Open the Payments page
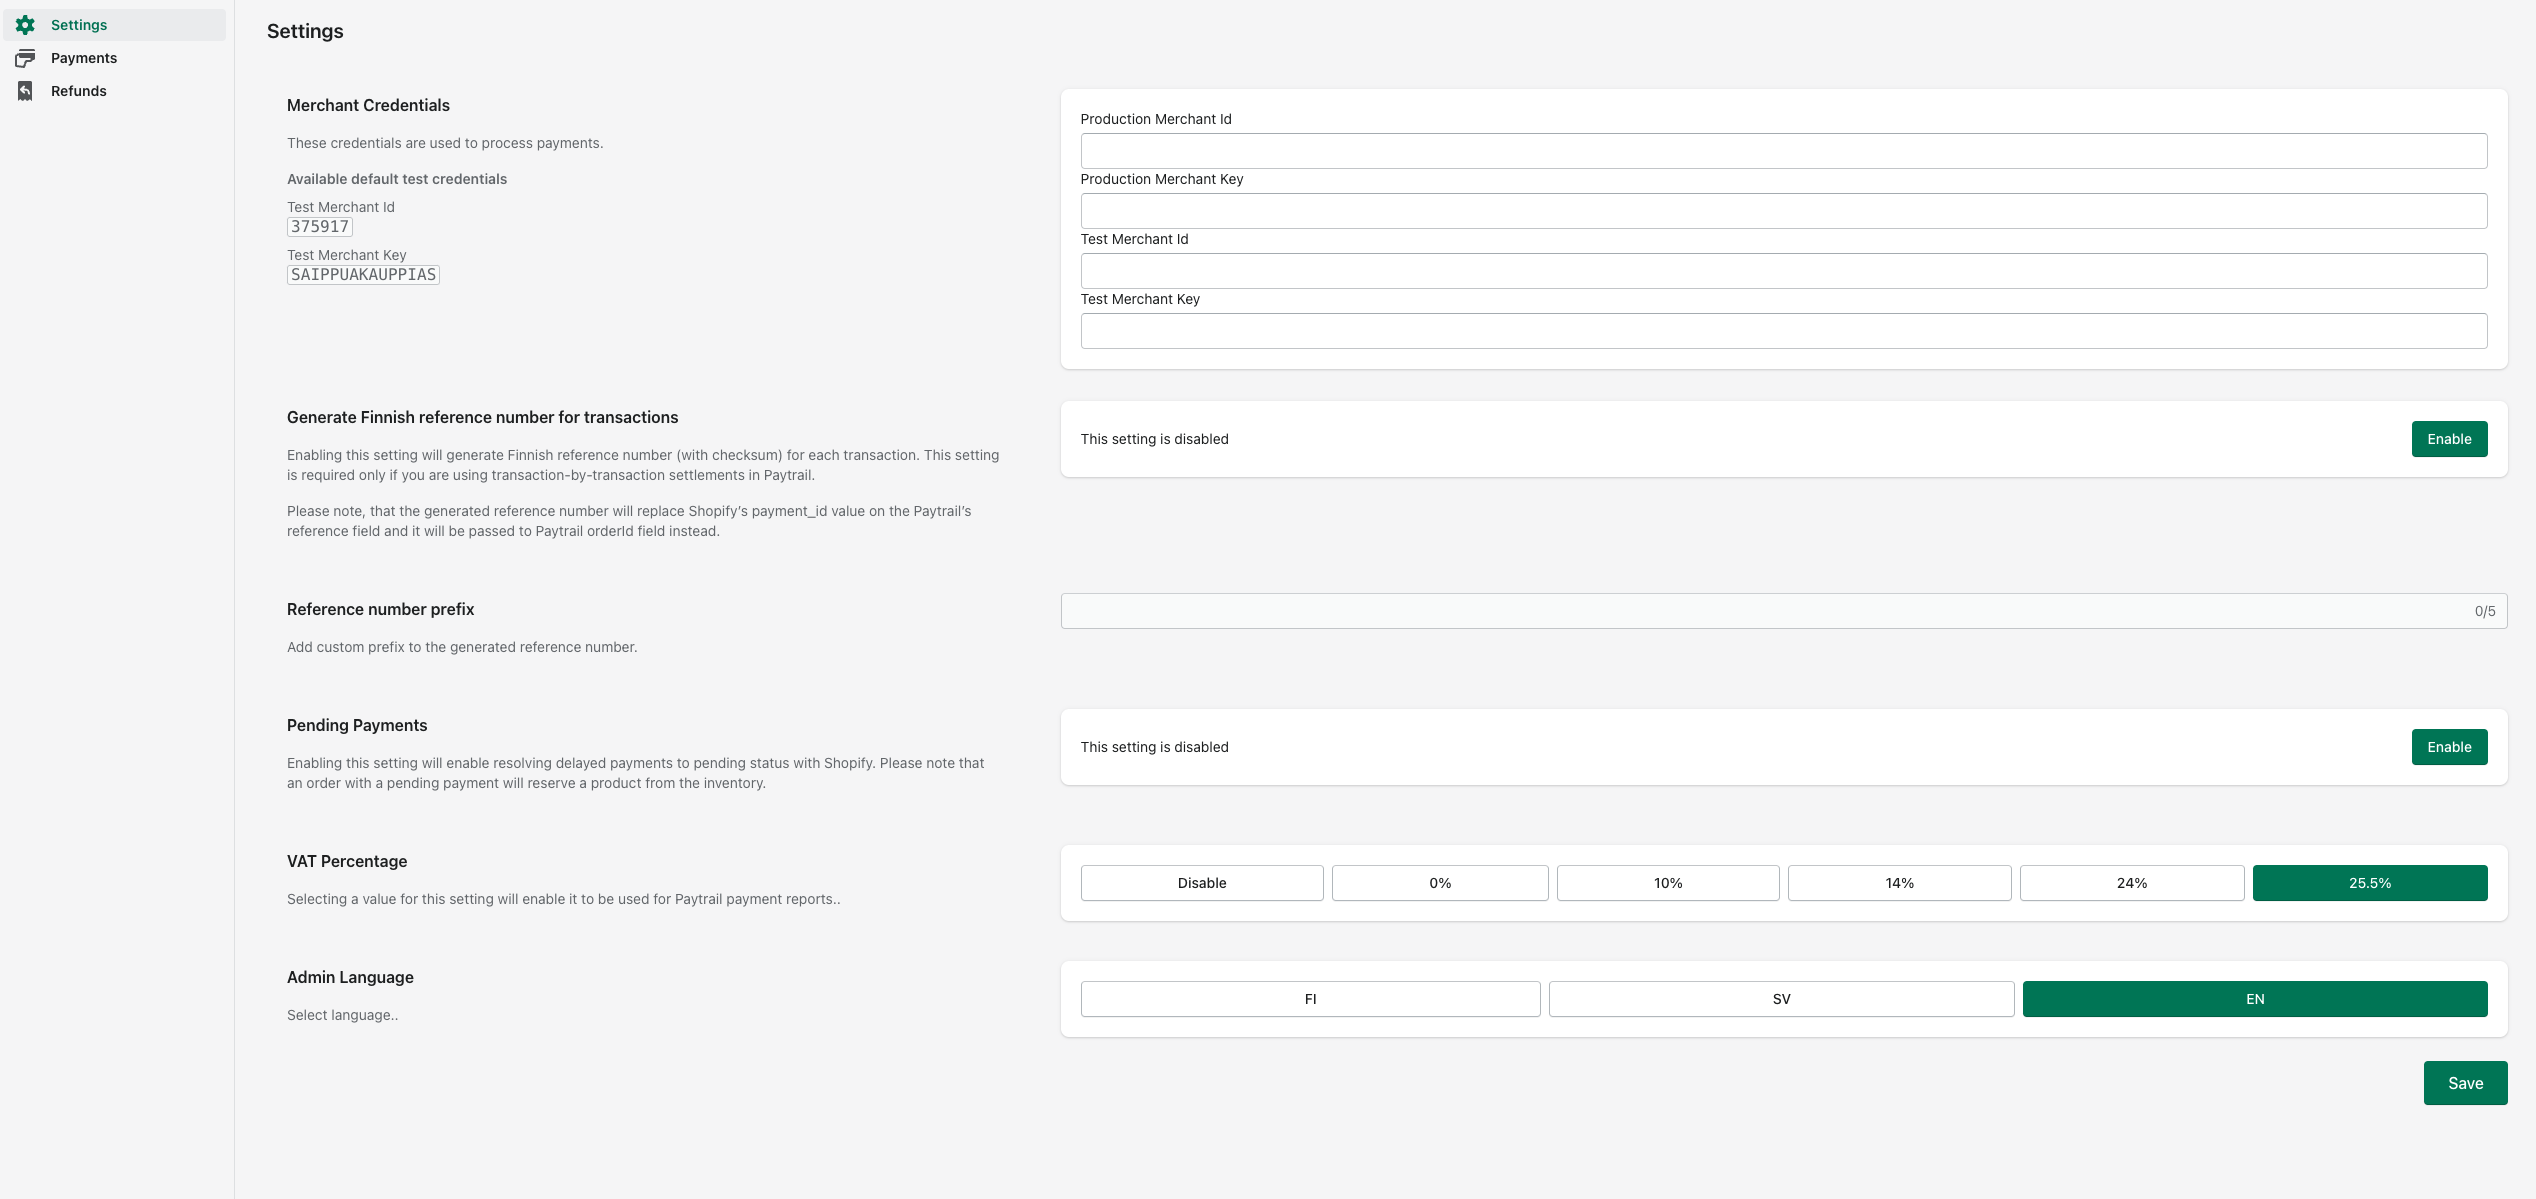Image resolution: width=2536 pixels, height=1199 pixels. [84, 57]
